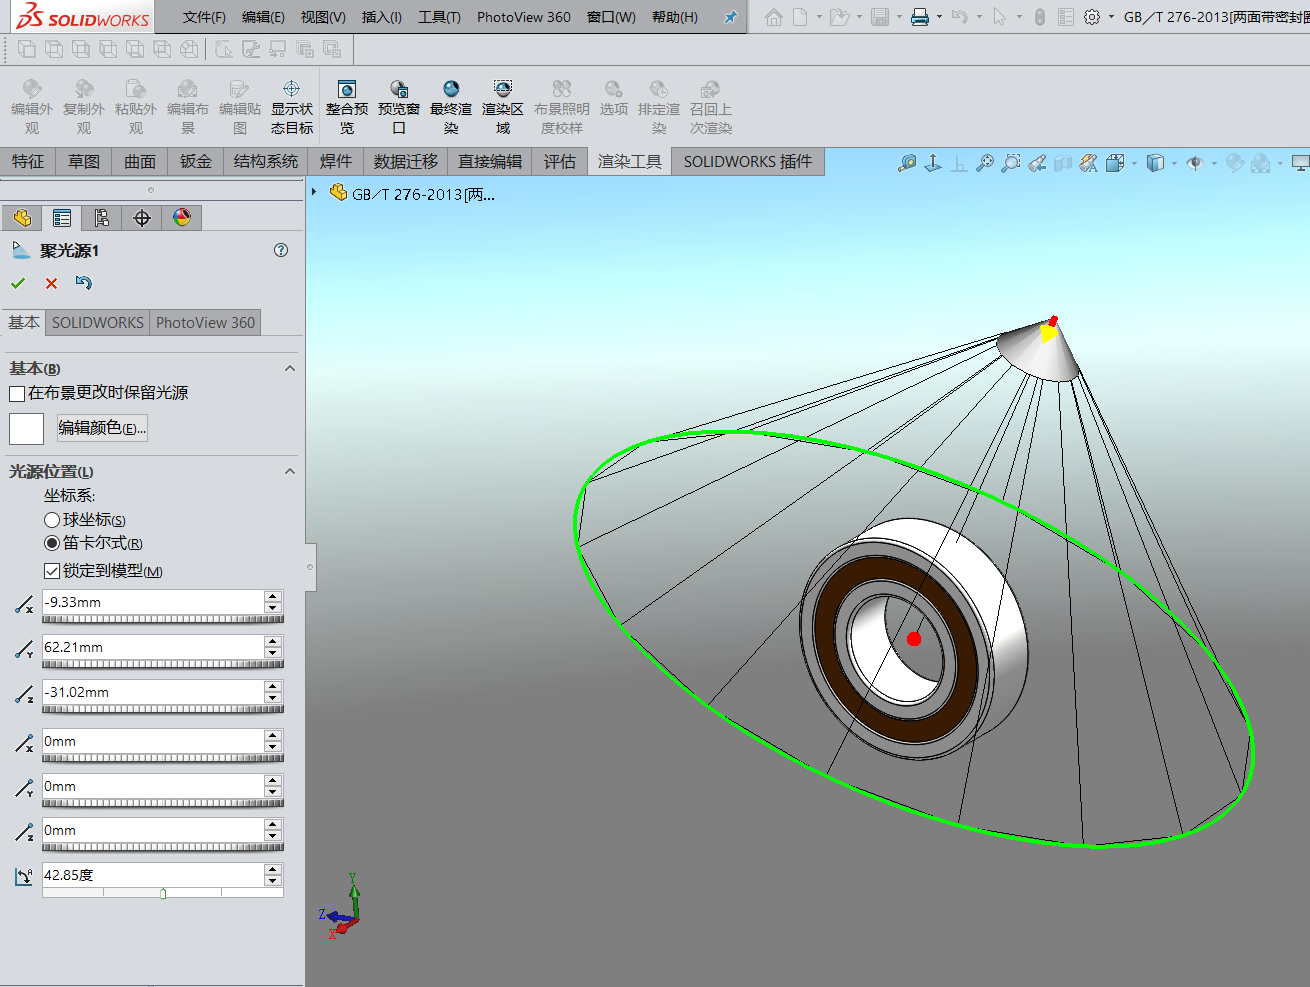Select the 球坐标 radio button

(x=52, y=519)
